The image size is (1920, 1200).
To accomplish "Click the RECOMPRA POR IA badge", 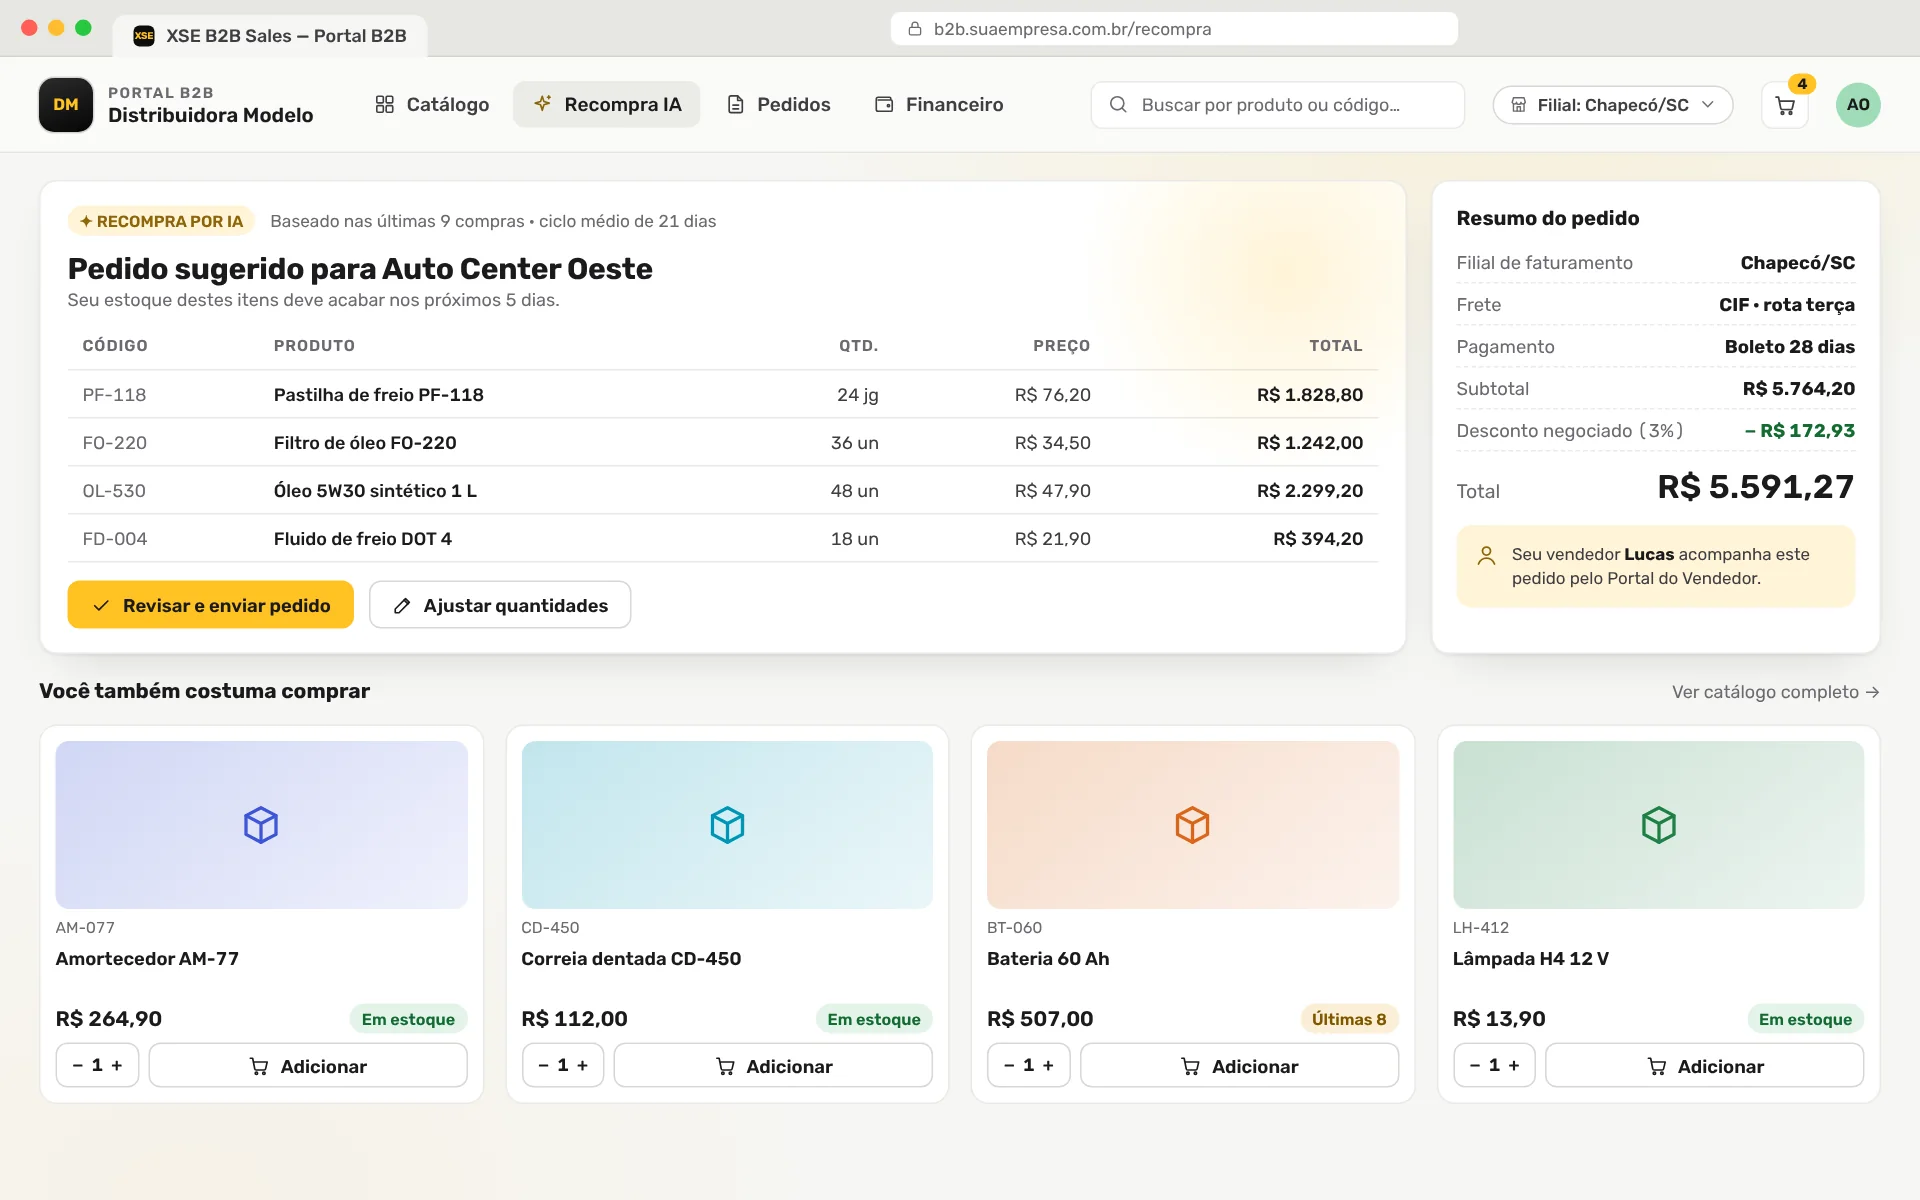I will (161, 221).
